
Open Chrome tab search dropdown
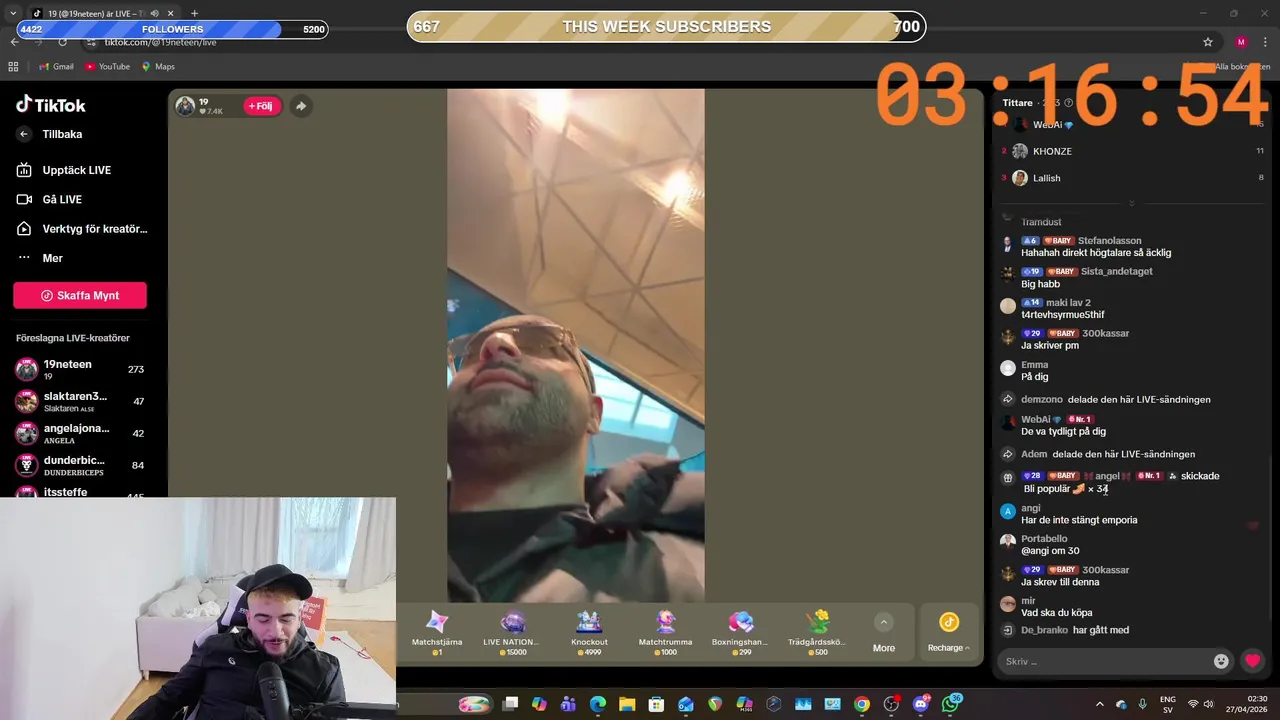coord(12,13)
